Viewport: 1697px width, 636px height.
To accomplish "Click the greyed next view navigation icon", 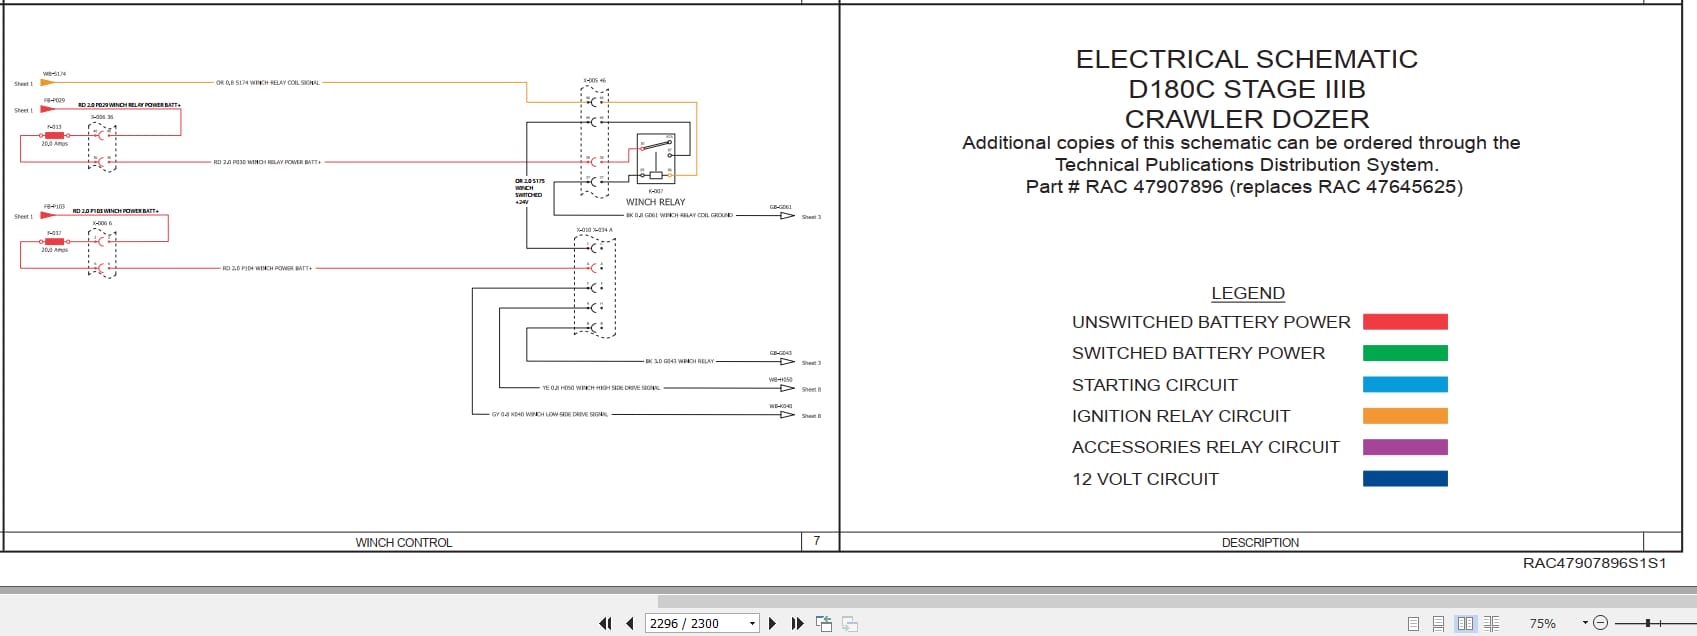I will (x=850, y=623).
